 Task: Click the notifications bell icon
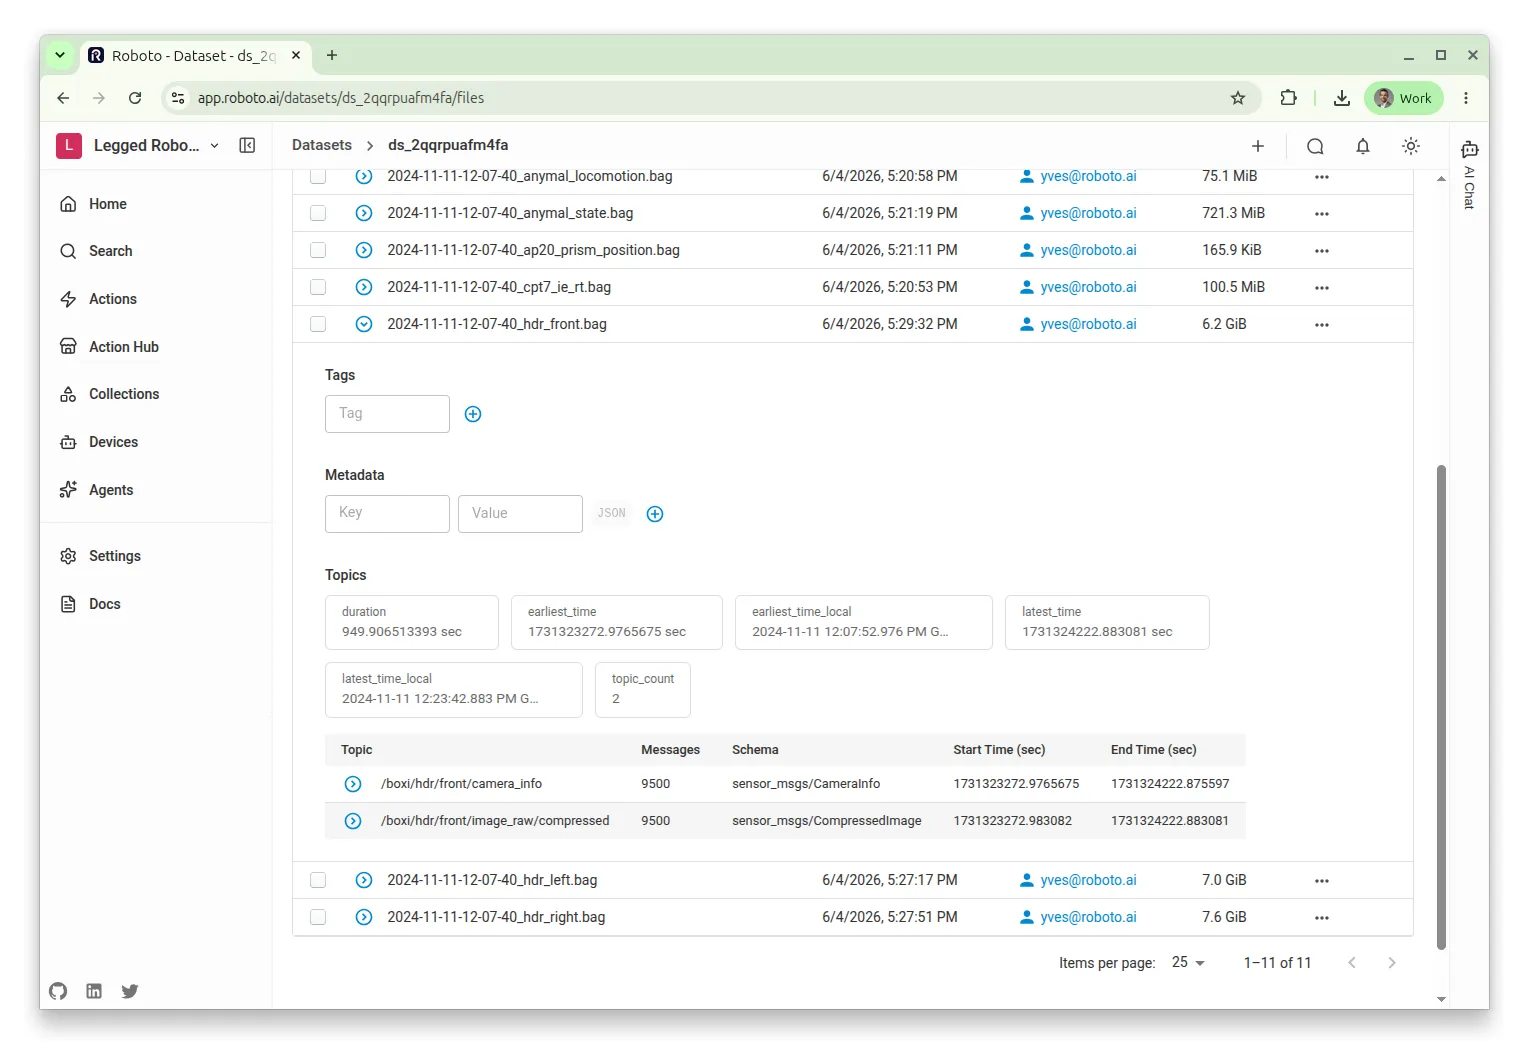(x=1362, y=146)
